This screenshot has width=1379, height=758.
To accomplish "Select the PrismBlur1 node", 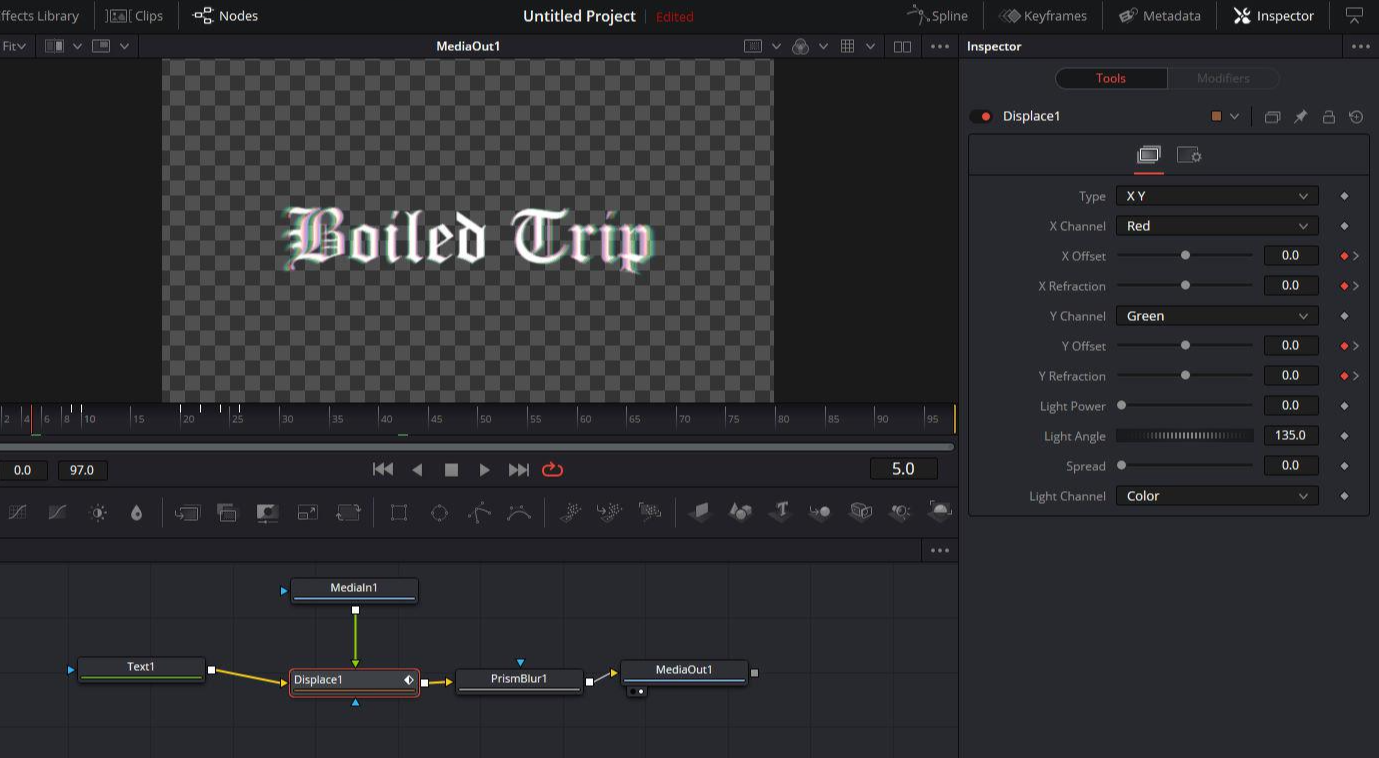I will [519, 680].
